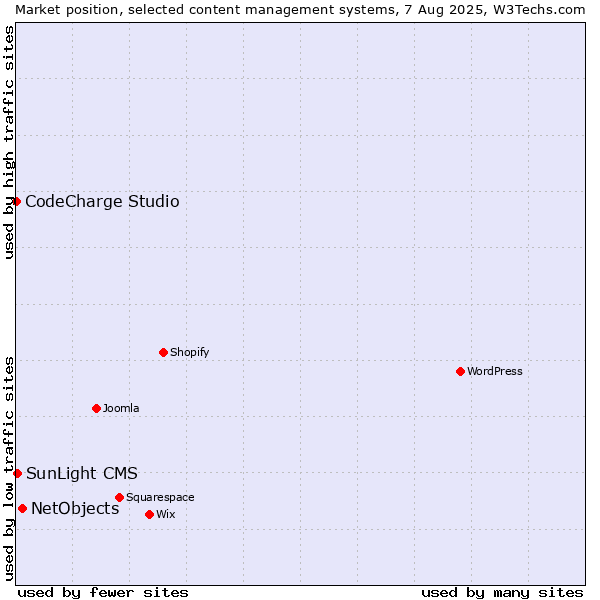Click the CodeCharge Studio red data point
This screenshot has width=600, height=600.
pyautogui.click(x=16, y=204)
